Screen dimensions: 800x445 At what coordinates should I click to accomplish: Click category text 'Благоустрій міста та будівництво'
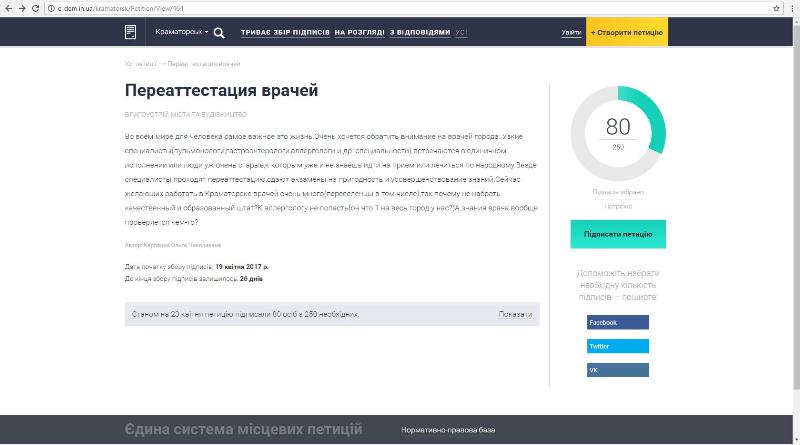pos(186,115)
